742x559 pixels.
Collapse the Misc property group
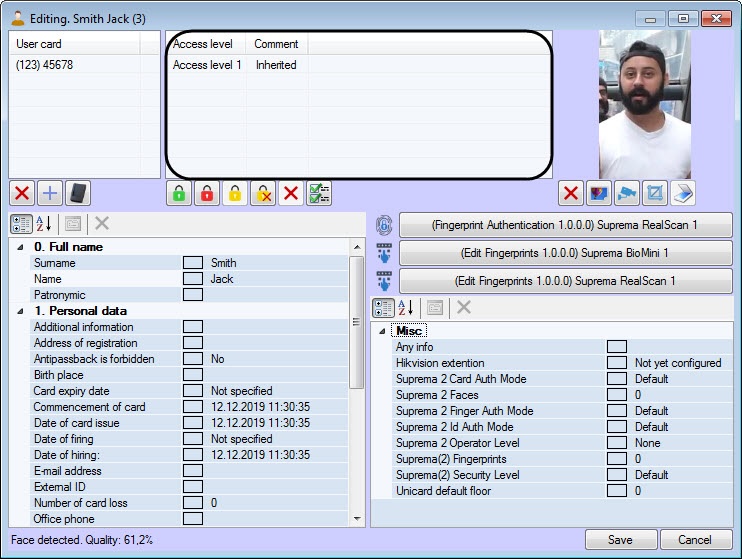coord(381,331)
